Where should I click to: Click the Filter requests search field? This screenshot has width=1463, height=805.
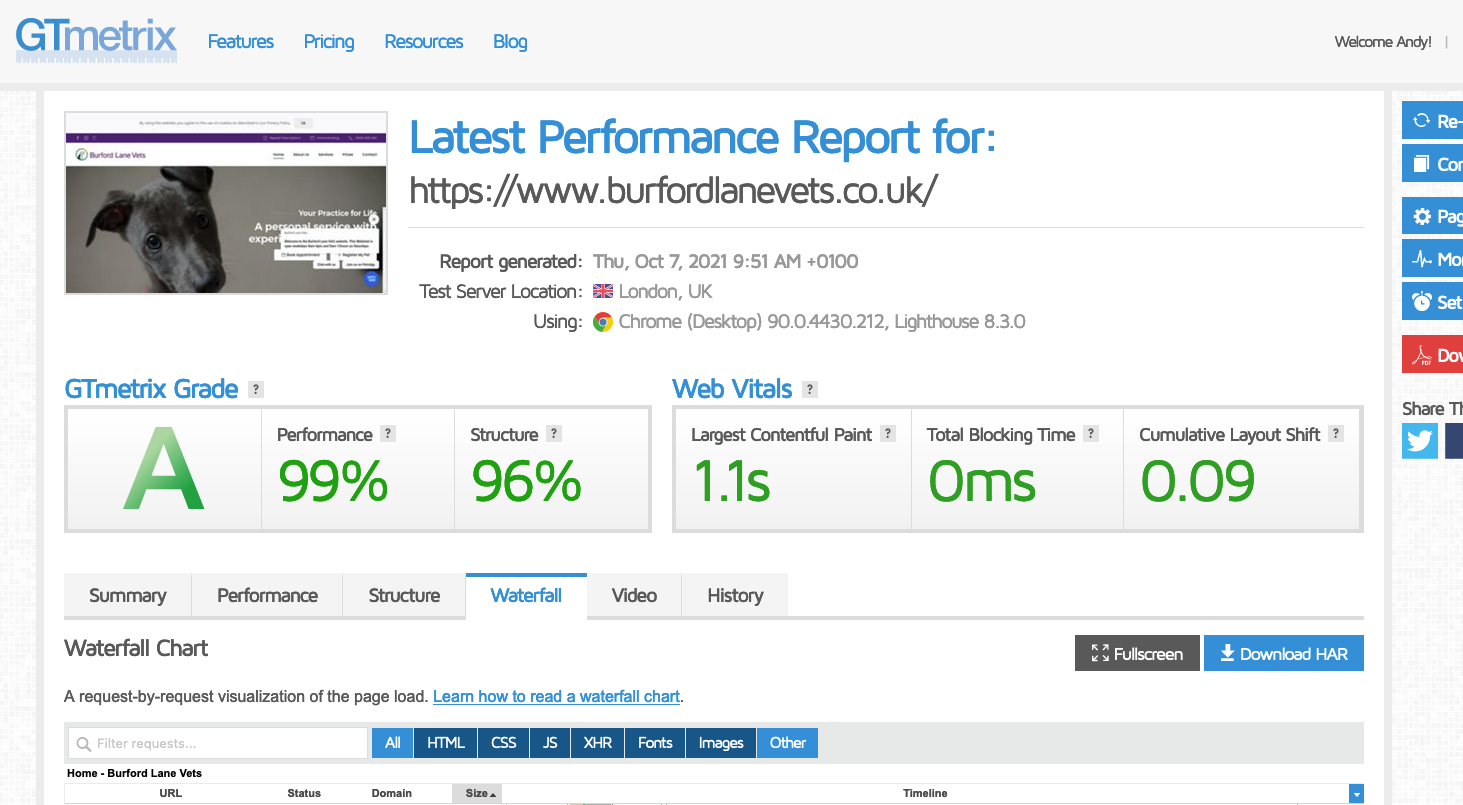[x=218, y=743]
